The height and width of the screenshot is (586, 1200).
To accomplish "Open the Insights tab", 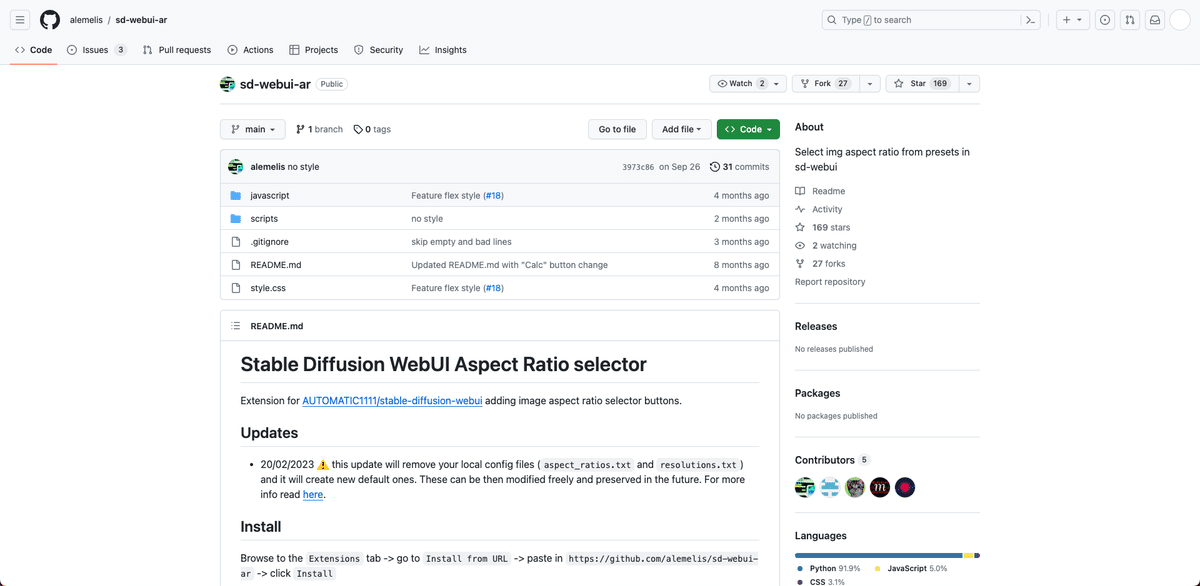I will coord(443,50).
